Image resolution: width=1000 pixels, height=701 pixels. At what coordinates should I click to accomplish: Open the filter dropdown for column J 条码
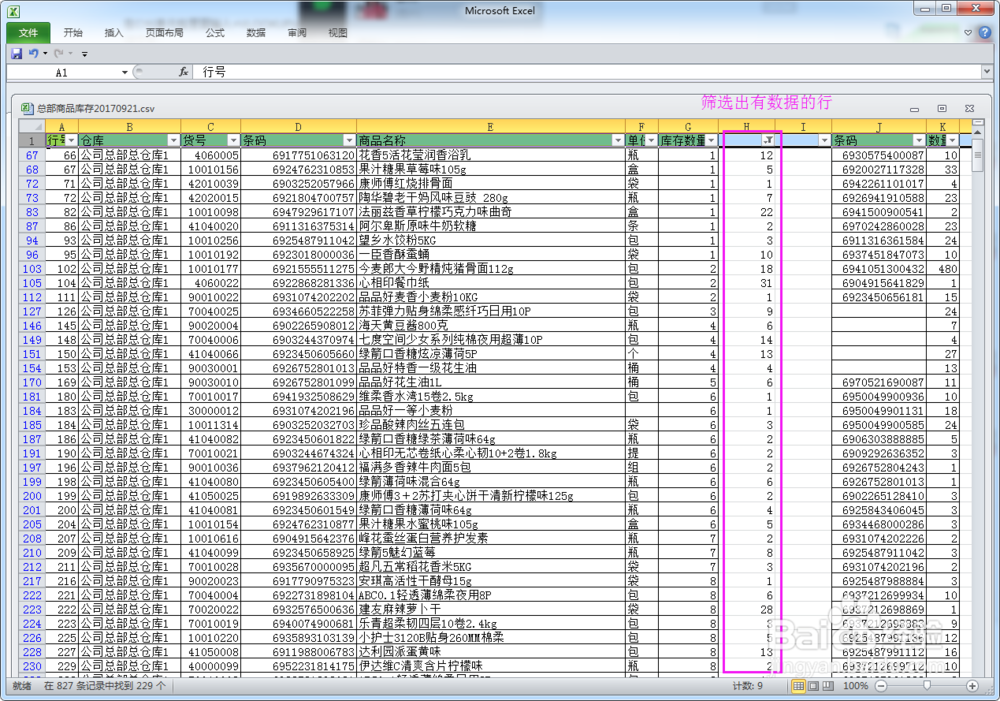coord(919,140)
